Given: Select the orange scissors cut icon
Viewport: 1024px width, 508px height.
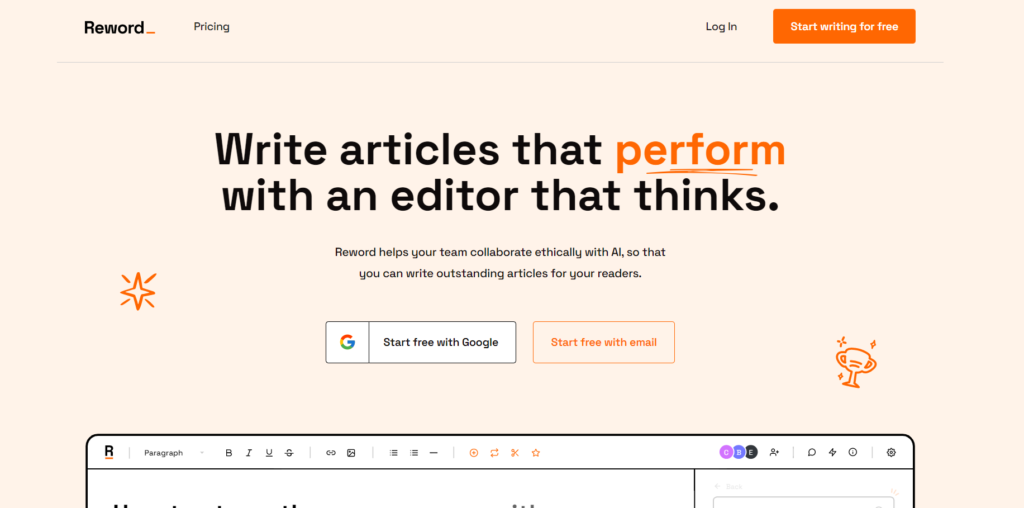Looking at the screenshot, I should (x=514, y=453).
